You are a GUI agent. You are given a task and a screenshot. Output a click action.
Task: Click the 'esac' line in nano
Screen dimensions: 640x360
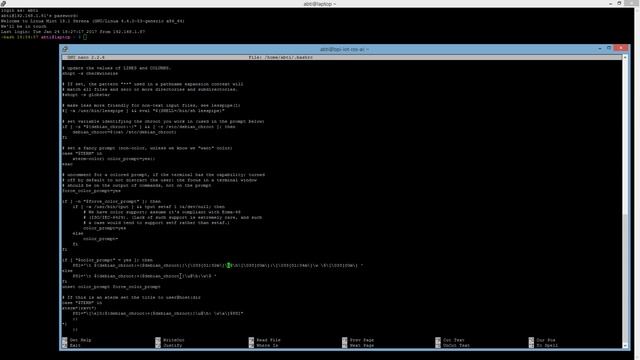coord(67,164)
